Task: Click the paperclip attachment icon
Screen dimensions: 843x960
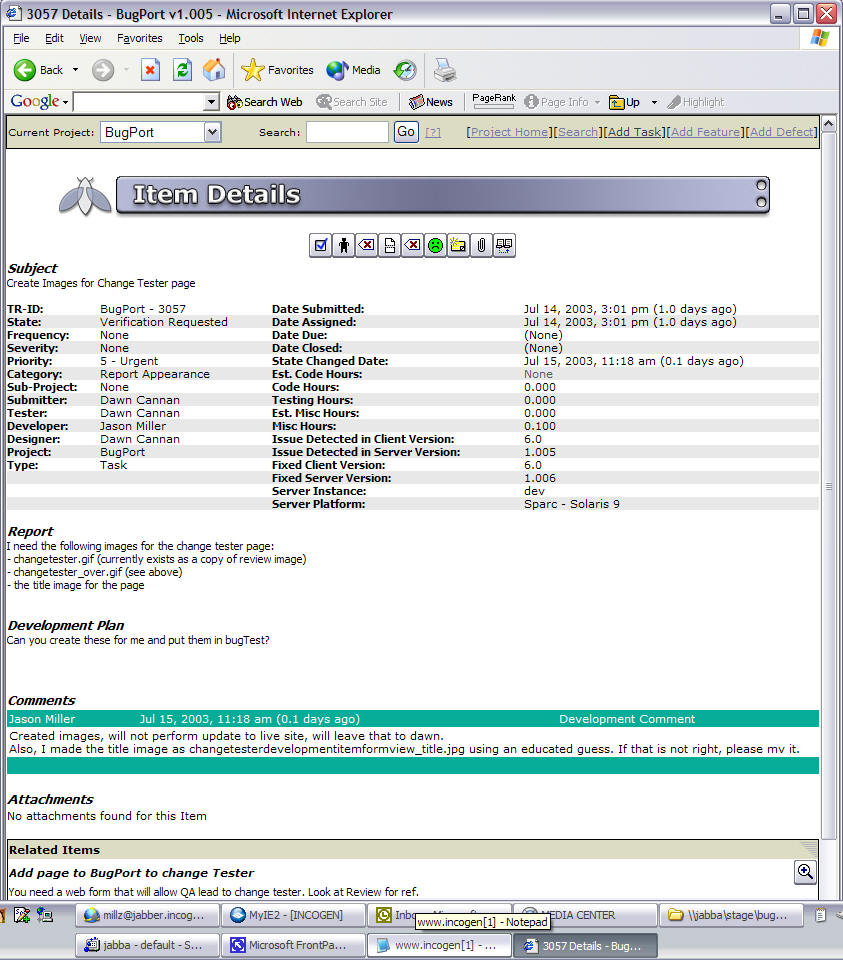Action: pos(481,246)
